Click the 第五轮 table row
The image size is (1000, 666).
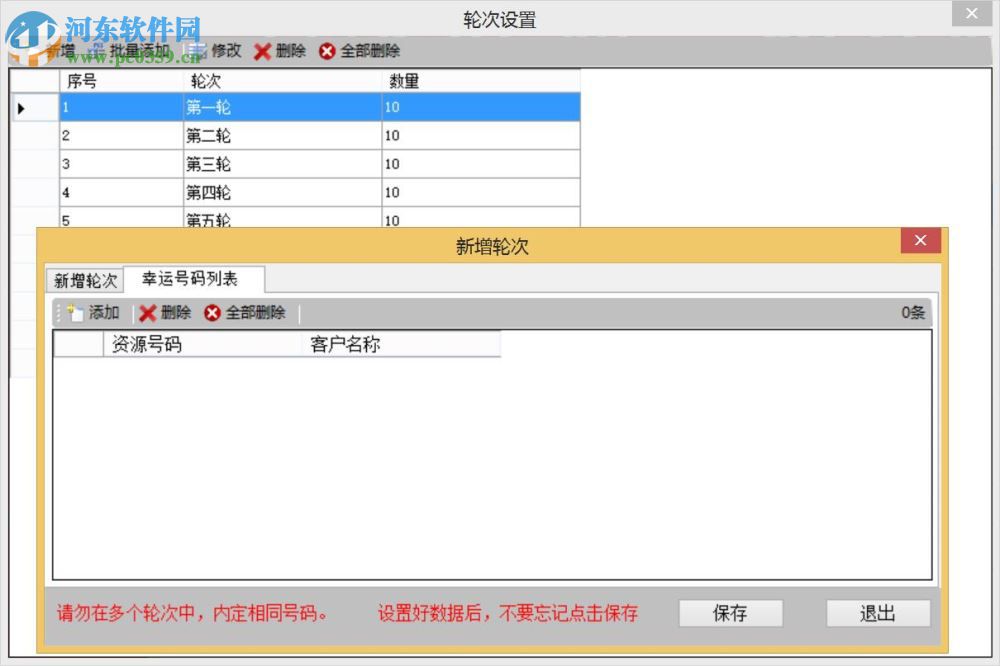pos(208,219)
